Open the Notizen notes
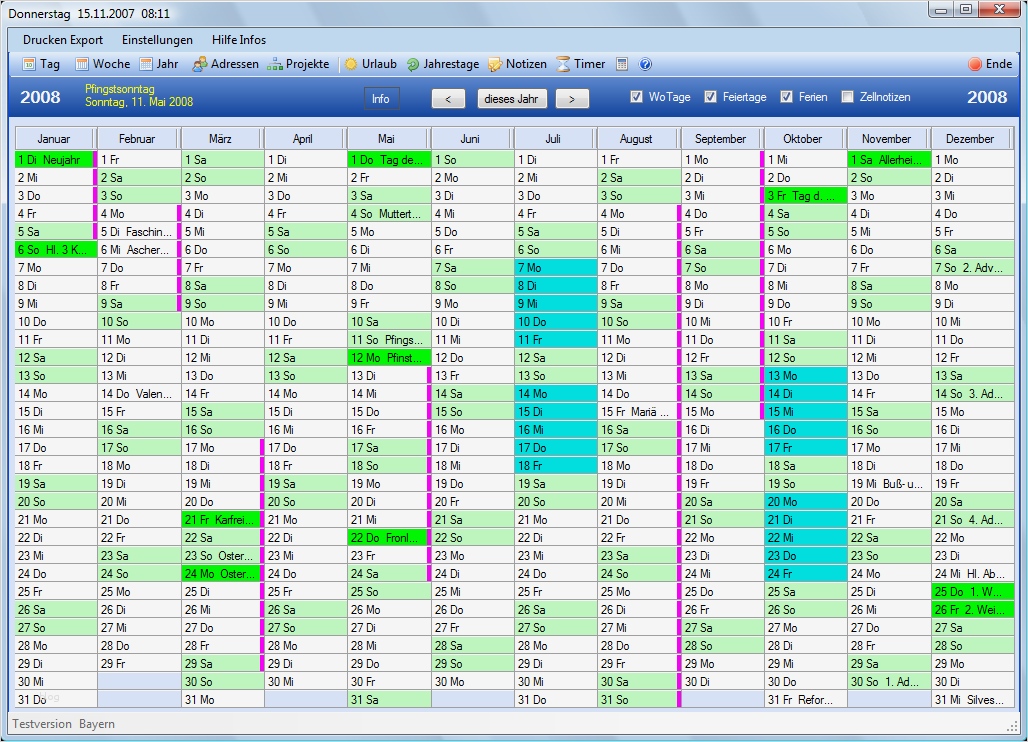 pos(517,64)
